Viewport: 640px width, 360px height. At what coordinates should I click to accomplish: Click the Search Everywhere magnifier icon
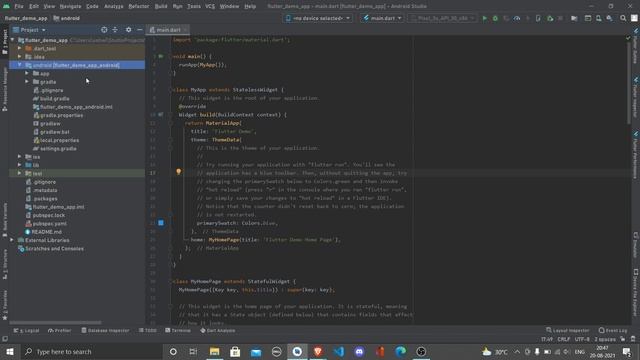623,18
